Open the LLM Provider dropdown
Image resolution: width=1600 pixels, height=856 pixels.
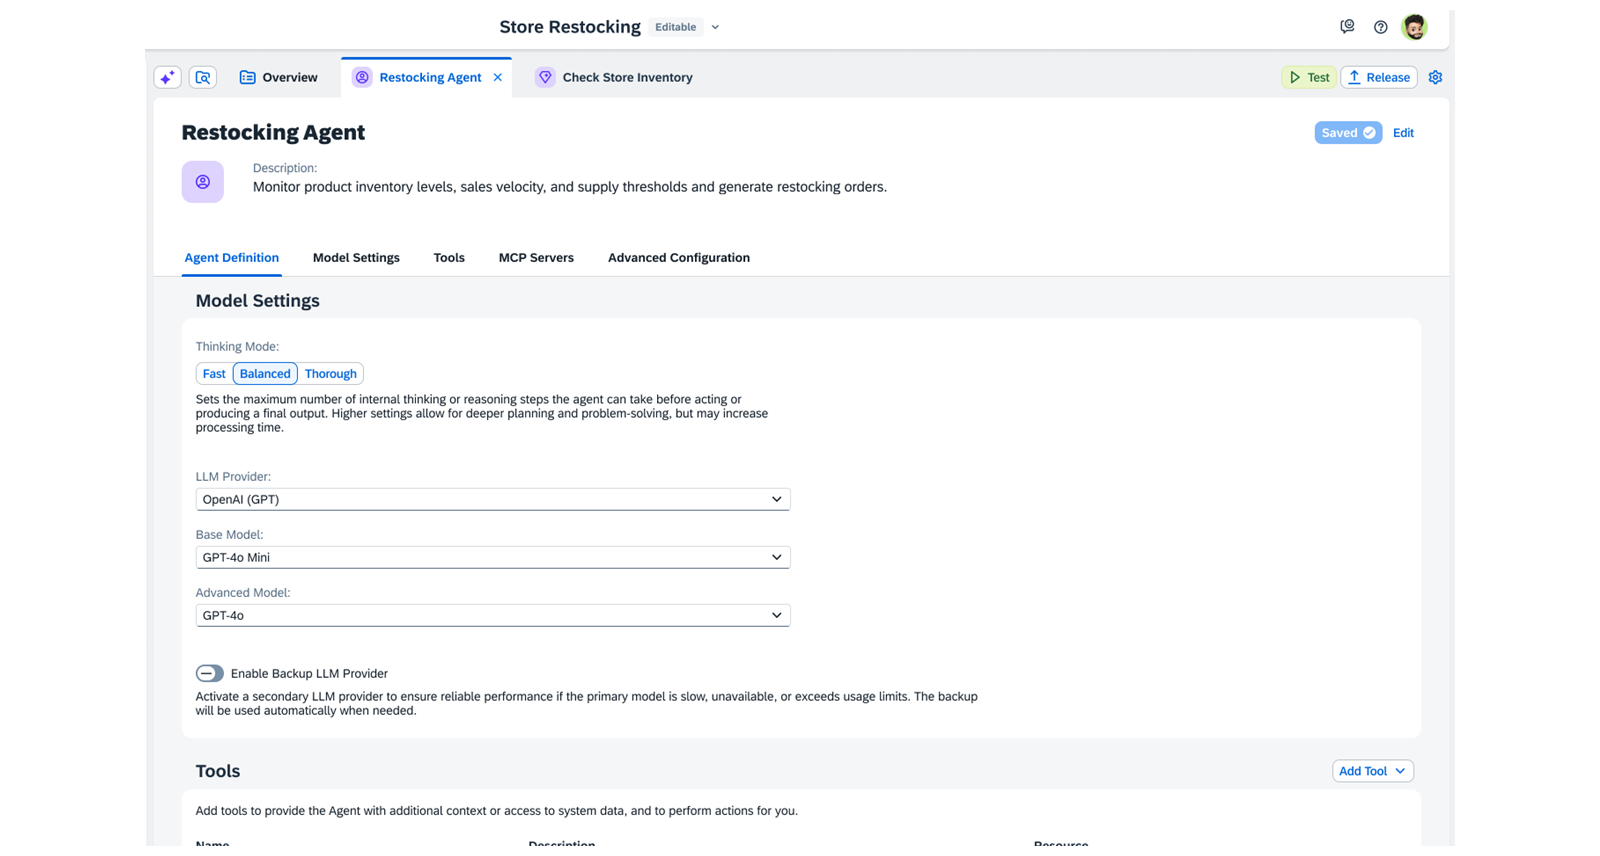pyautogui.click(x=493, y=499)
